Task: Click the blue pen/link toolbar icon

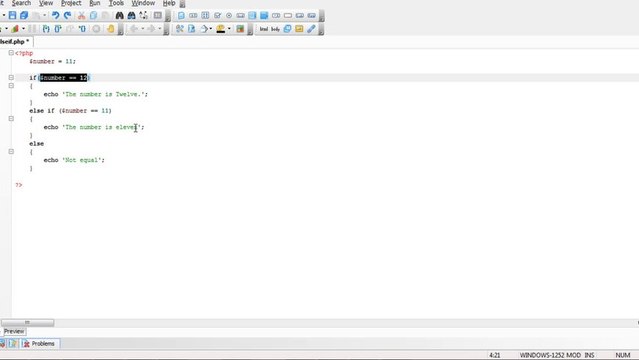Action: tap(311, 29)
